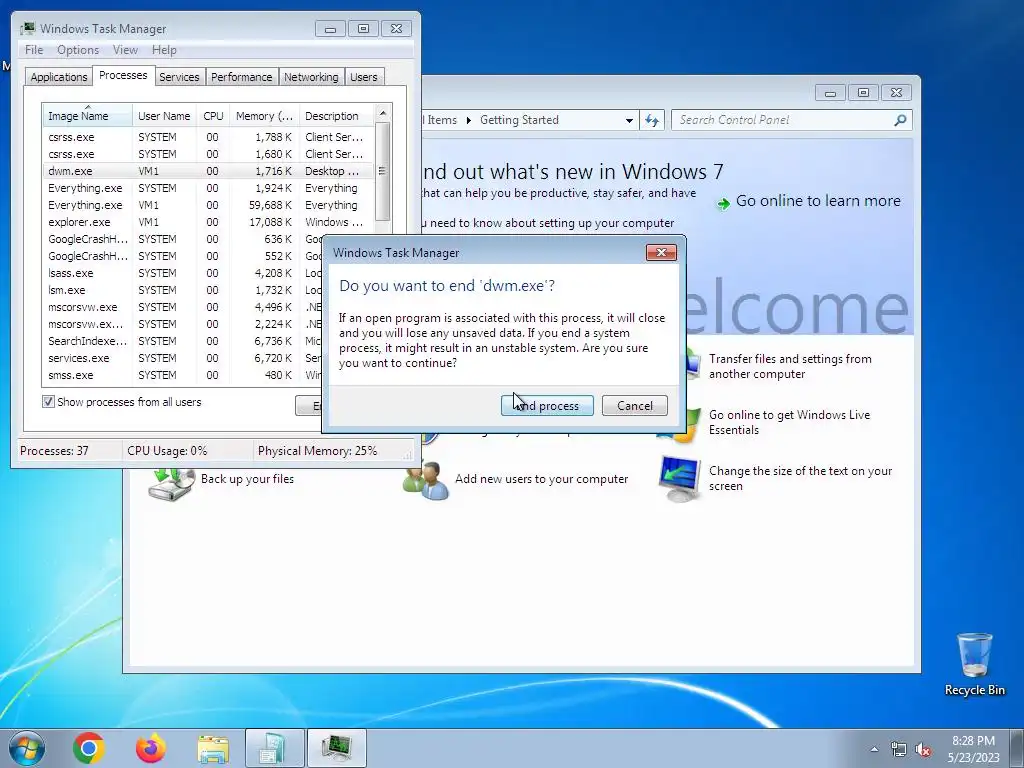Switch to the Users tab

pyautogui.click(x=364, y=77)
